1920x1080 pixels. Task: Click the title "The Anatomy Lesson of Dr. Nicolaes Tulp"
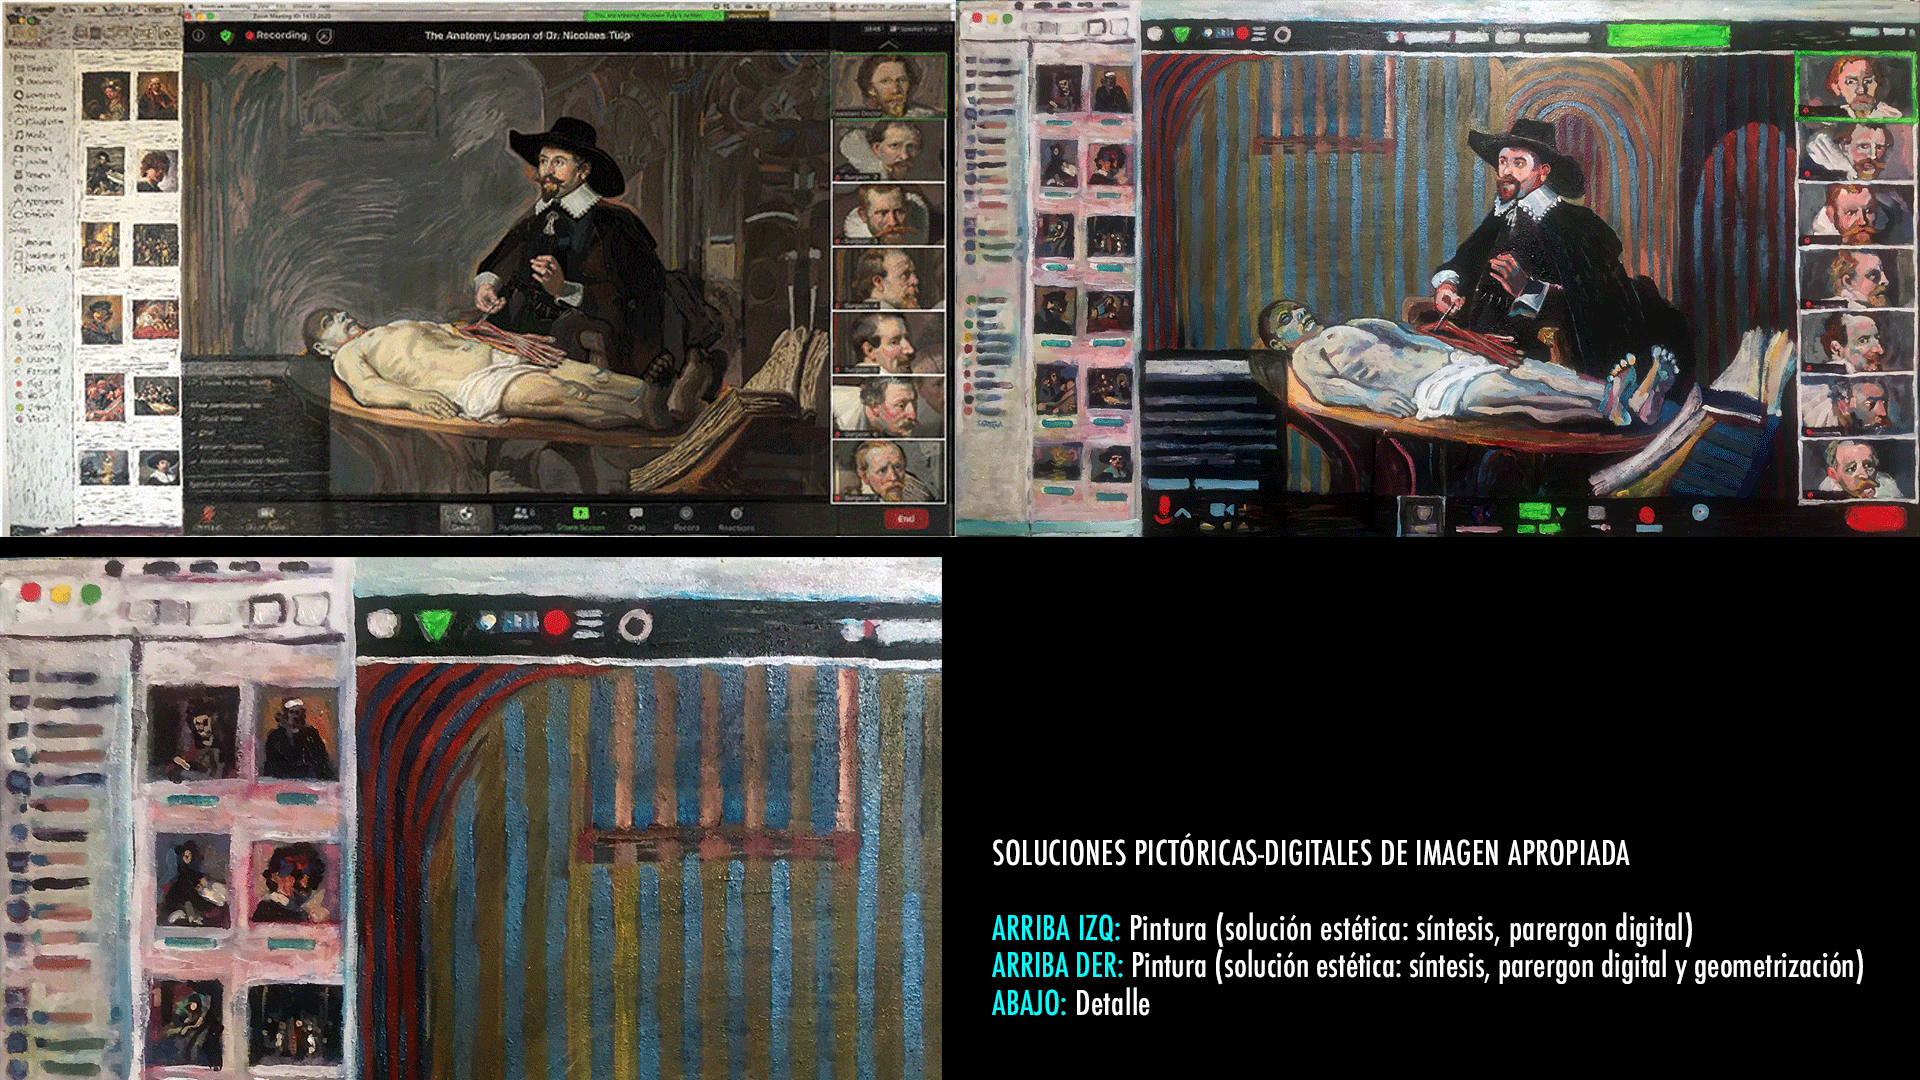coord(528,36)
